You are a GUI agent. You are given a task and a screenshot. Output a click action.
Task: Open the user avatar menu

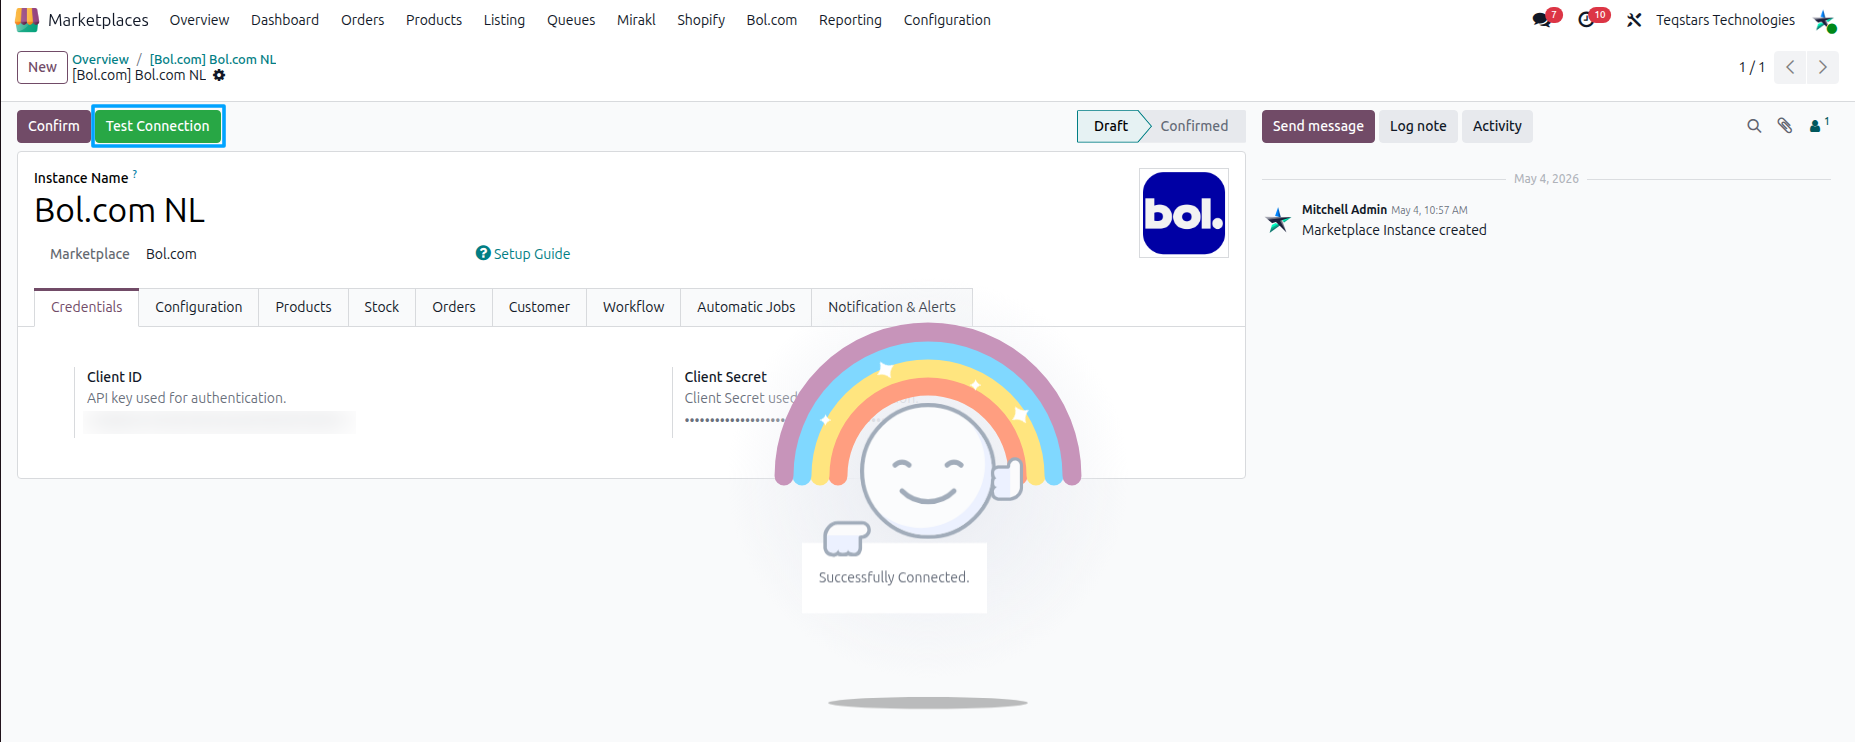click(1824, 20)
